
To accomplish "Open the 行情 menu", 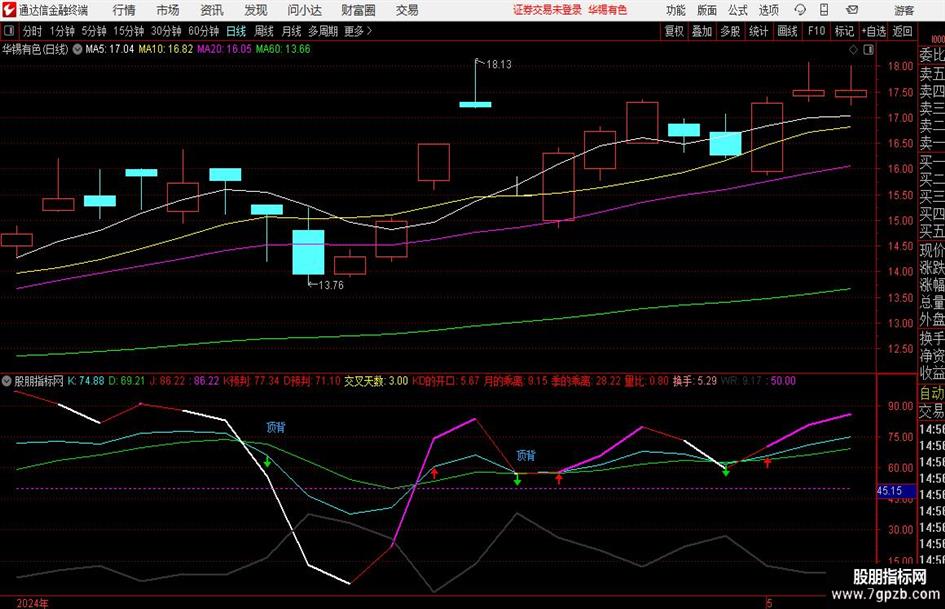I will click(x=124, y=10).
